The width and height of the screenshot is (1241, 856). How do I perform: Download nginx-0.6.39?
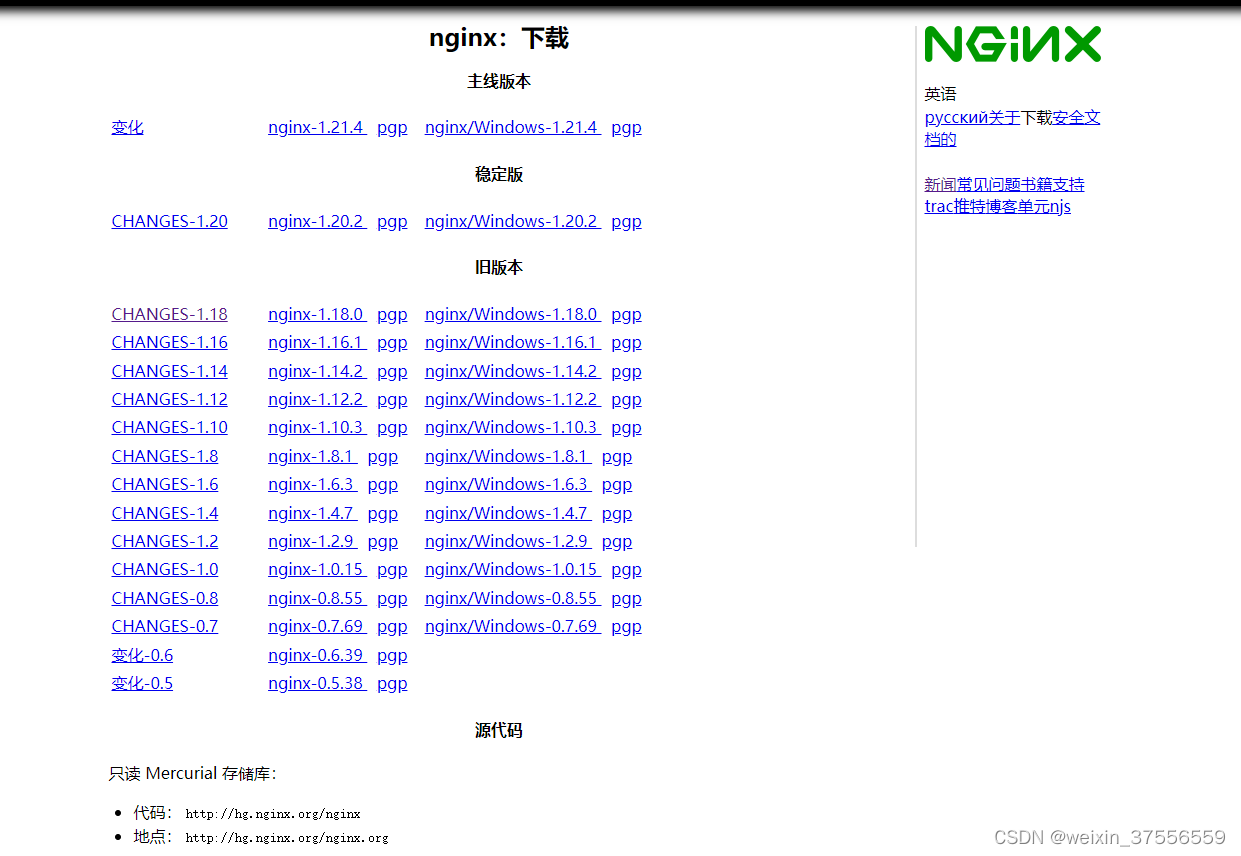click(x=317, y=655)
